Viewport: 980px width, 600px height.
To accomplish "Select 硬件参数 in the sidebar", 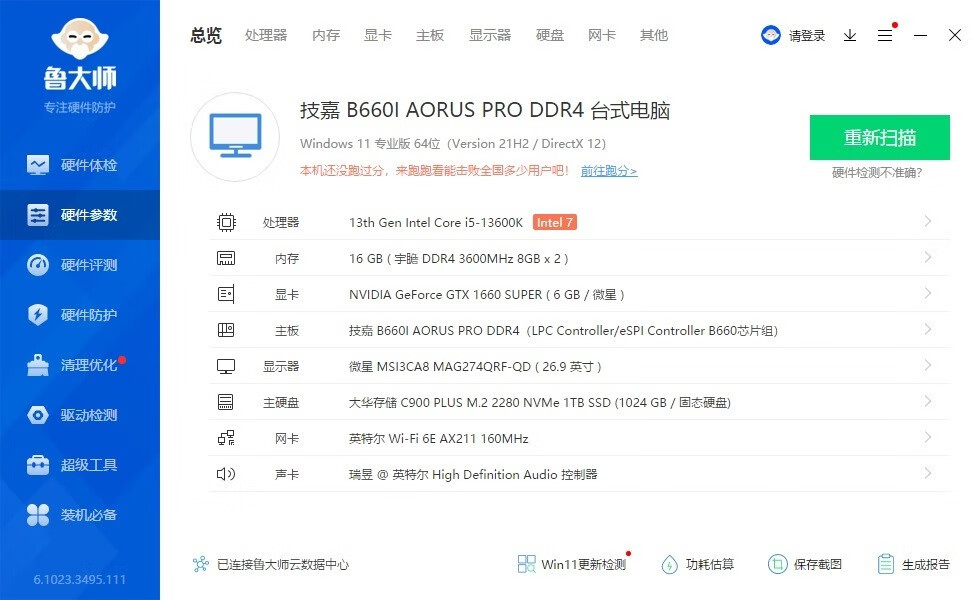I will pos(79,215).
